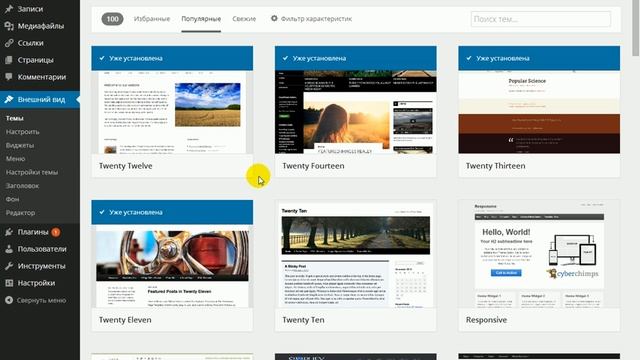Open the Заголовок submenu link

pos(22,185)
